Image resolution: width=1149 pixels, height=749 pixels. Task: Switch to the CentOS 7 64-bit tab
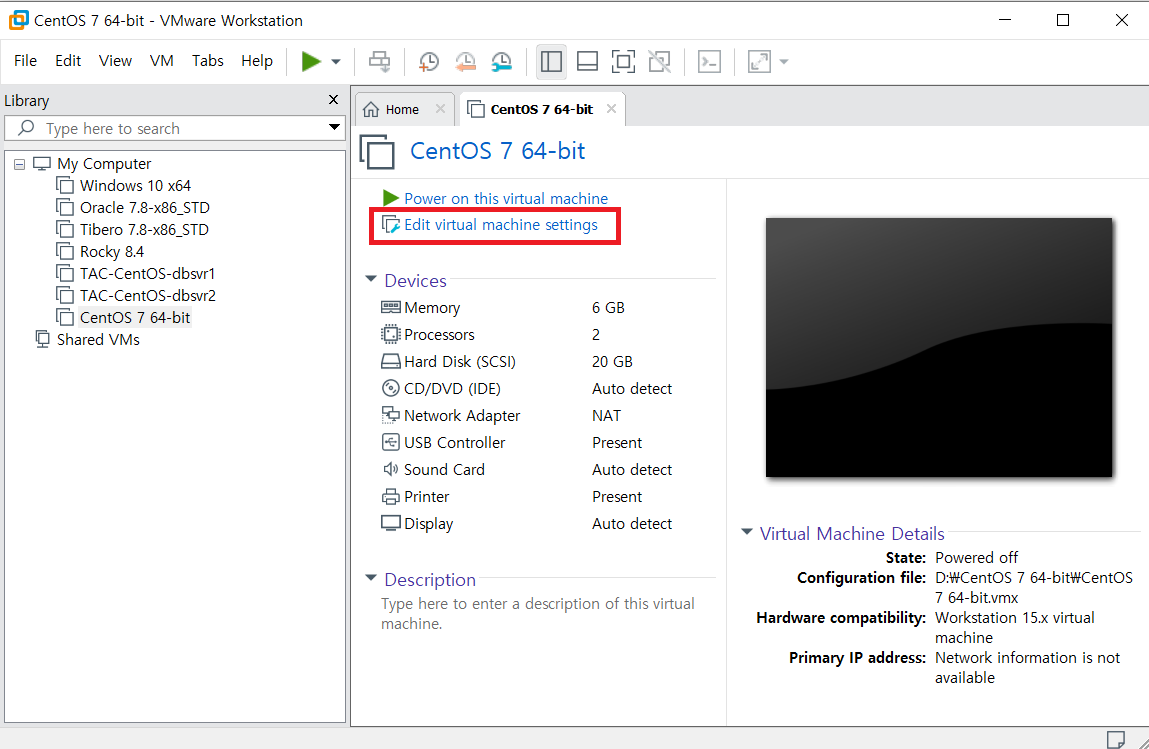541,109
